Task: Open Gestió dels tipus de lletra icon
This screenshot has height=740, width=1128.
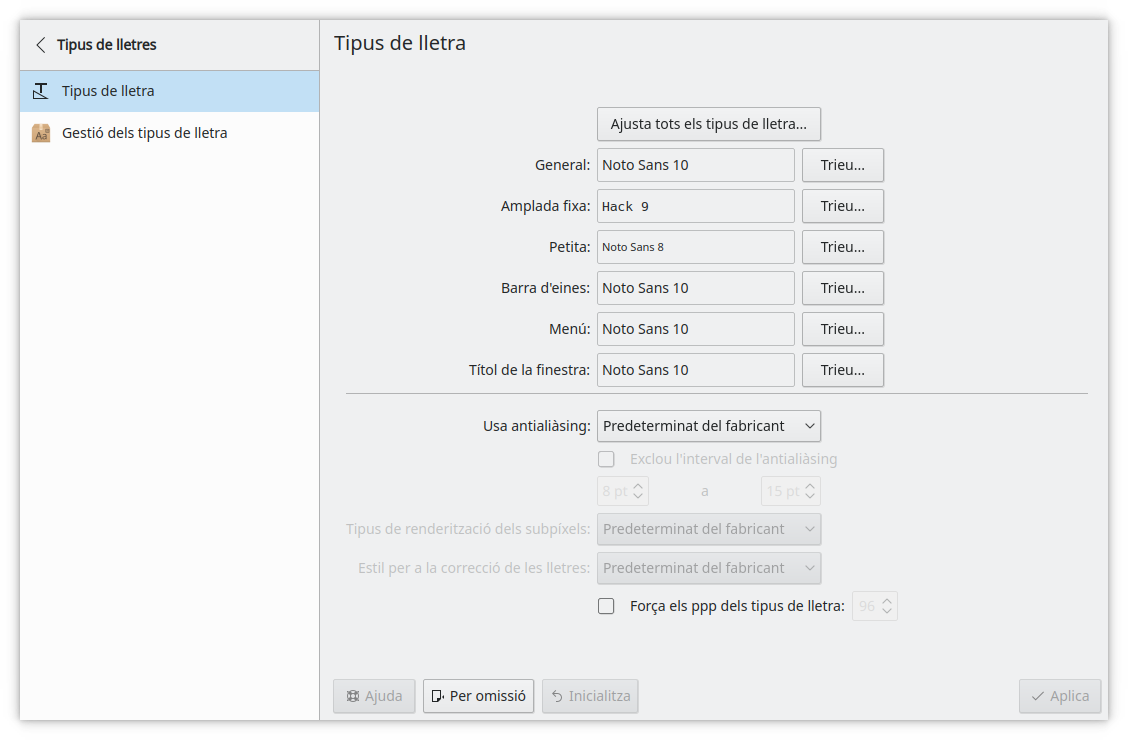Action: coord(41,133)
